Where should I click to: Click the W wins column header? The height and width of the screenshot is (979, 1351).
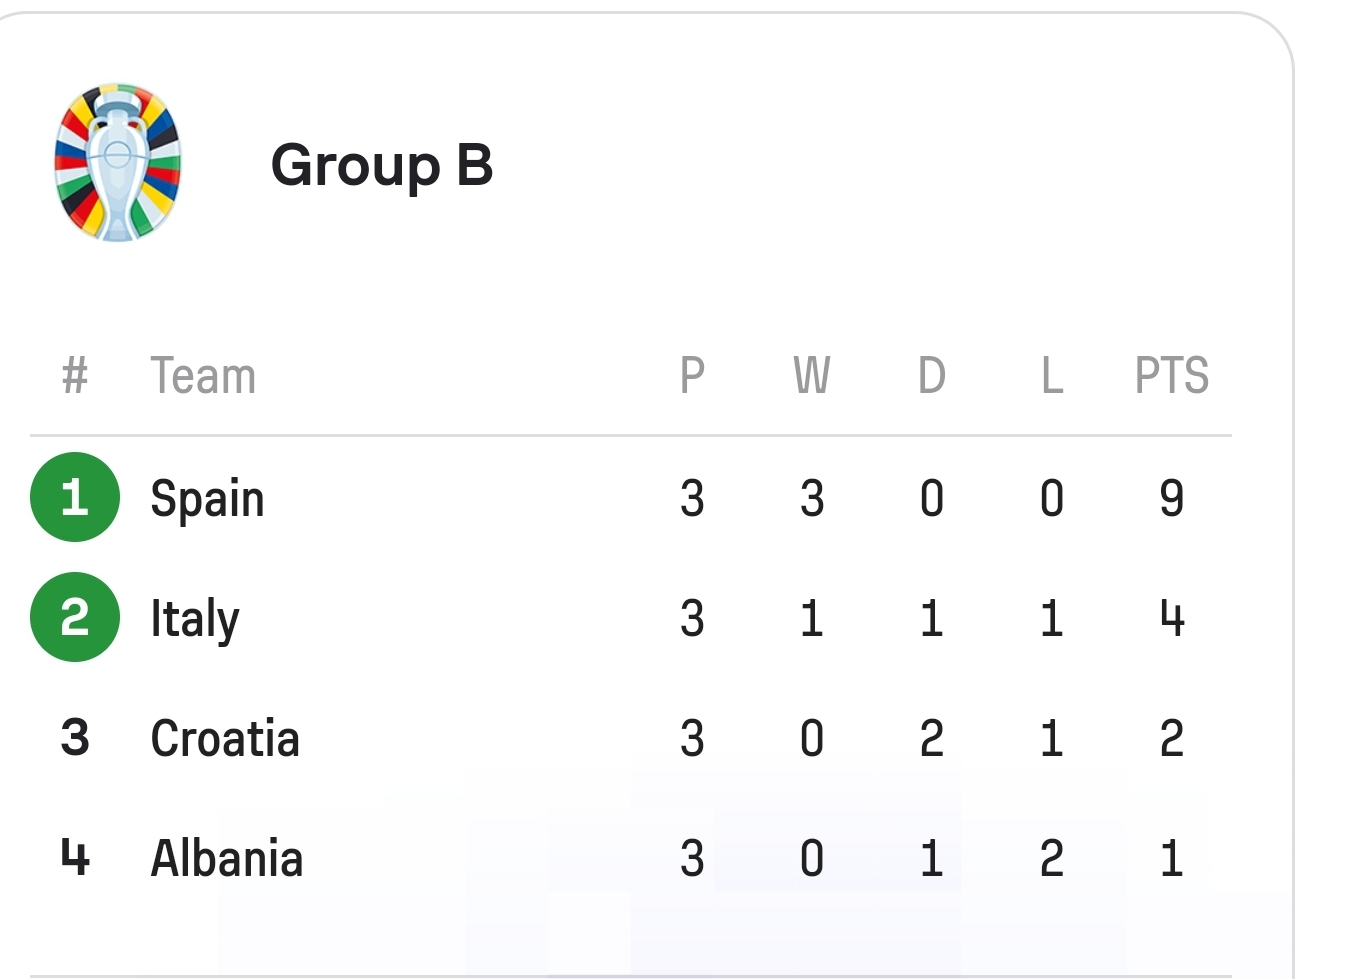tap(812, 376)
